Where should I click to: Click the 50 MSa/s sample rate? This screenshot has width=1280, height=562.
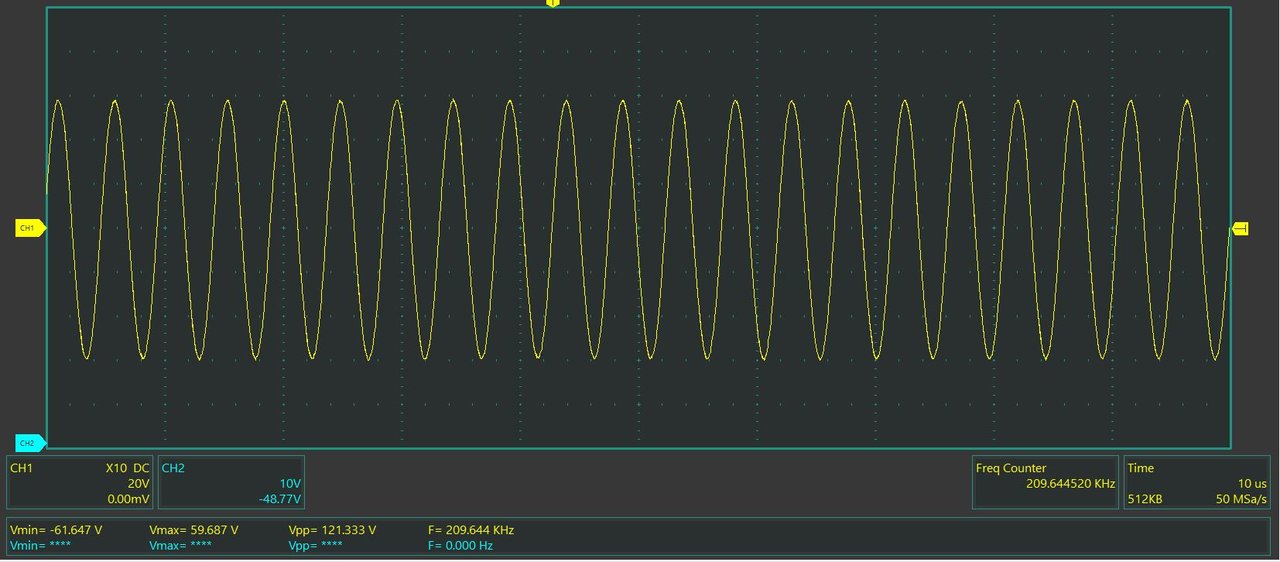[1241, 498]
